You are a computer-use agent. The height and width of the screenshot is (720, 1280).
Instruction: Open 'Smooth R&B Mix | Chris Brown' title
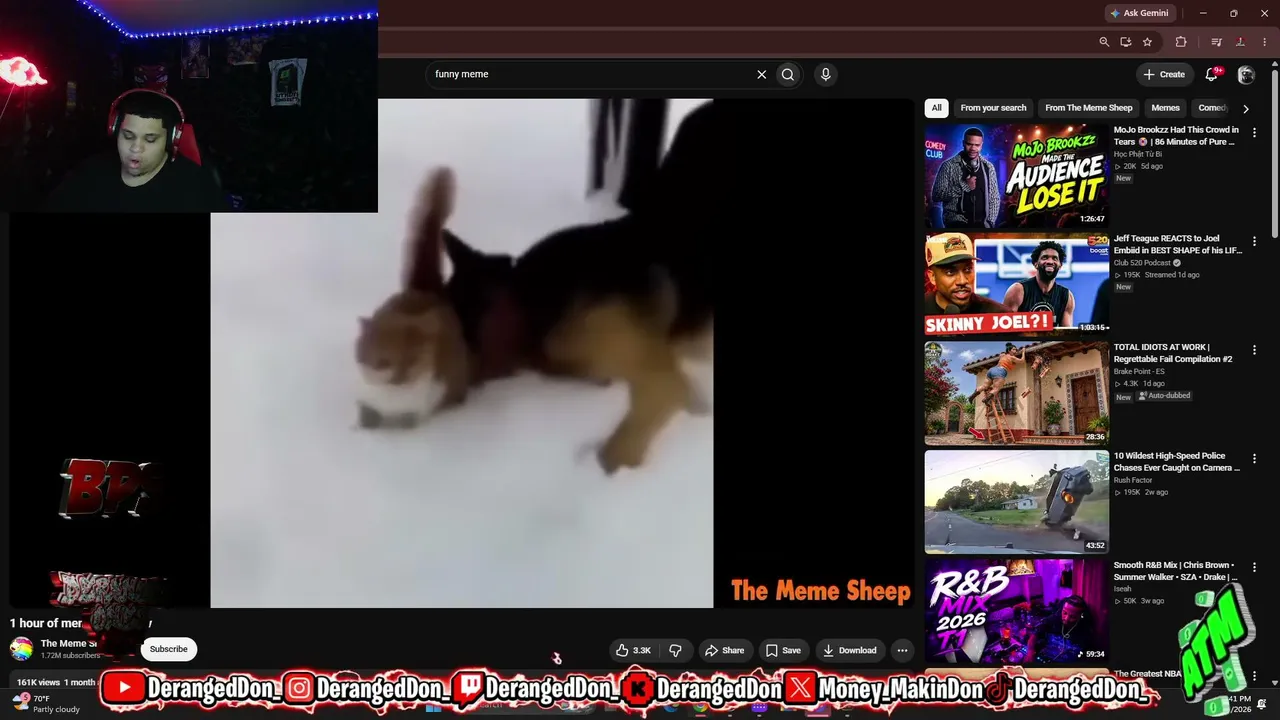[x=1176, y=571]
